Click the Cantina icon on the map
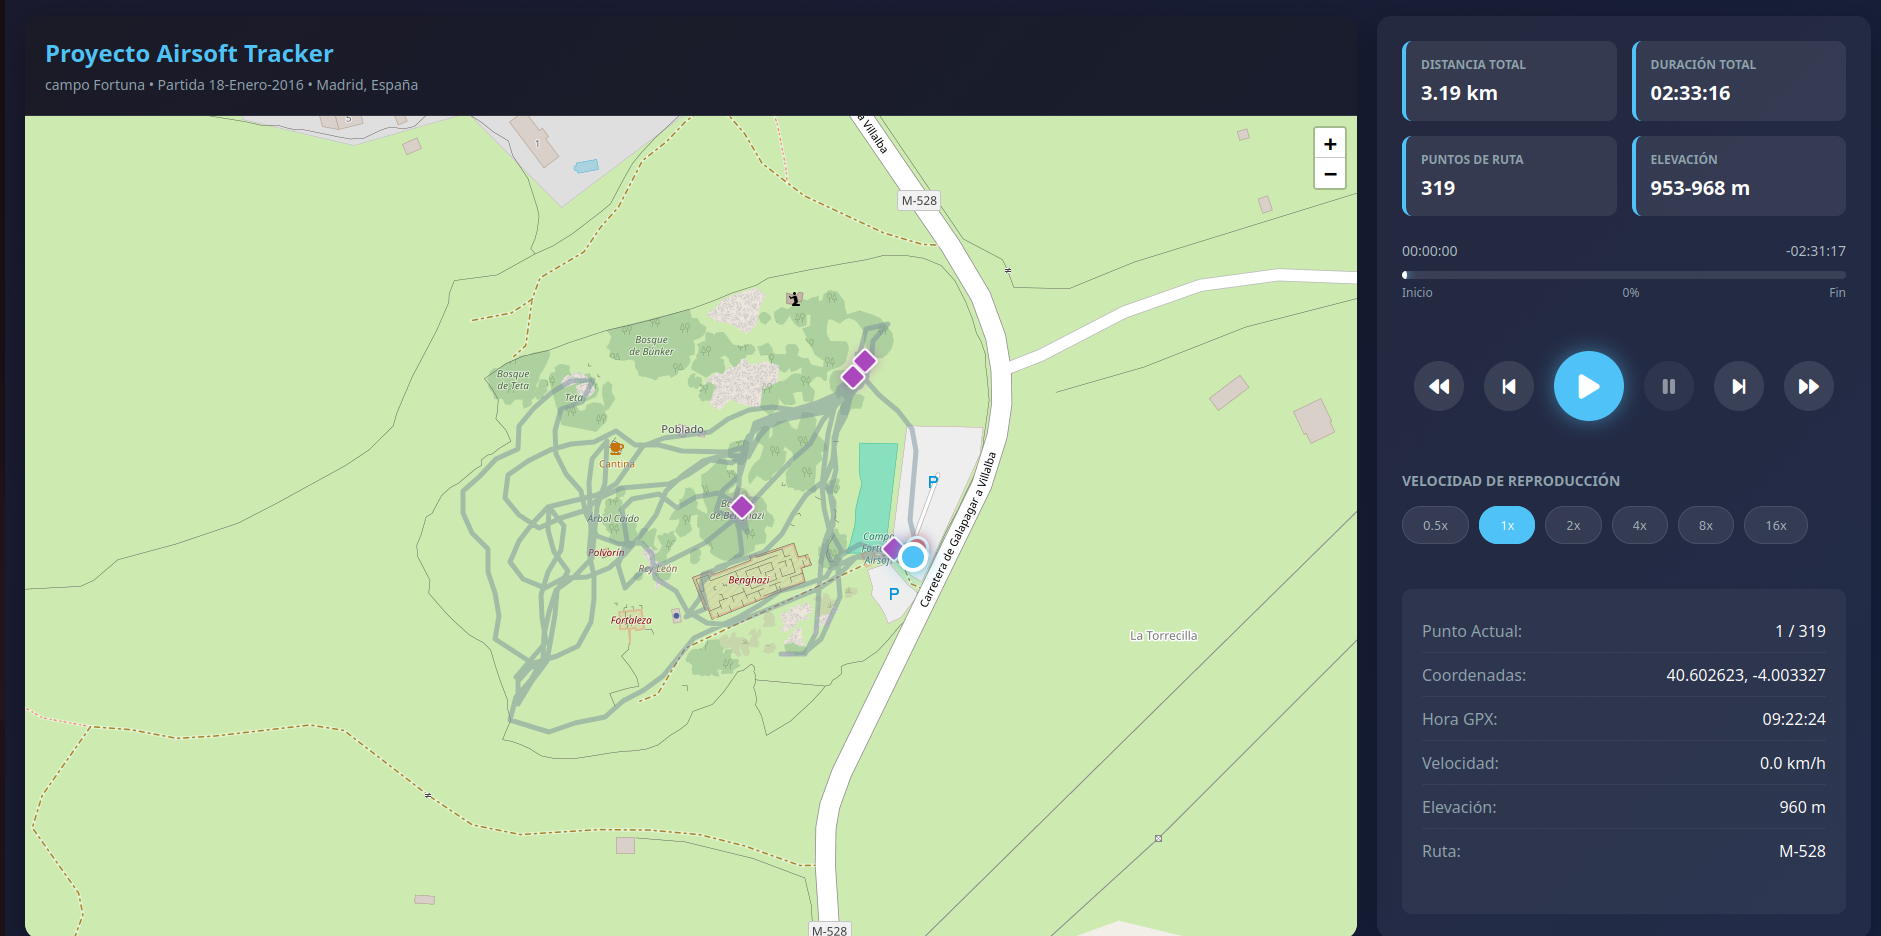Image resolution: width=1881 pixels, height=936 pixels. pos(616,448)
